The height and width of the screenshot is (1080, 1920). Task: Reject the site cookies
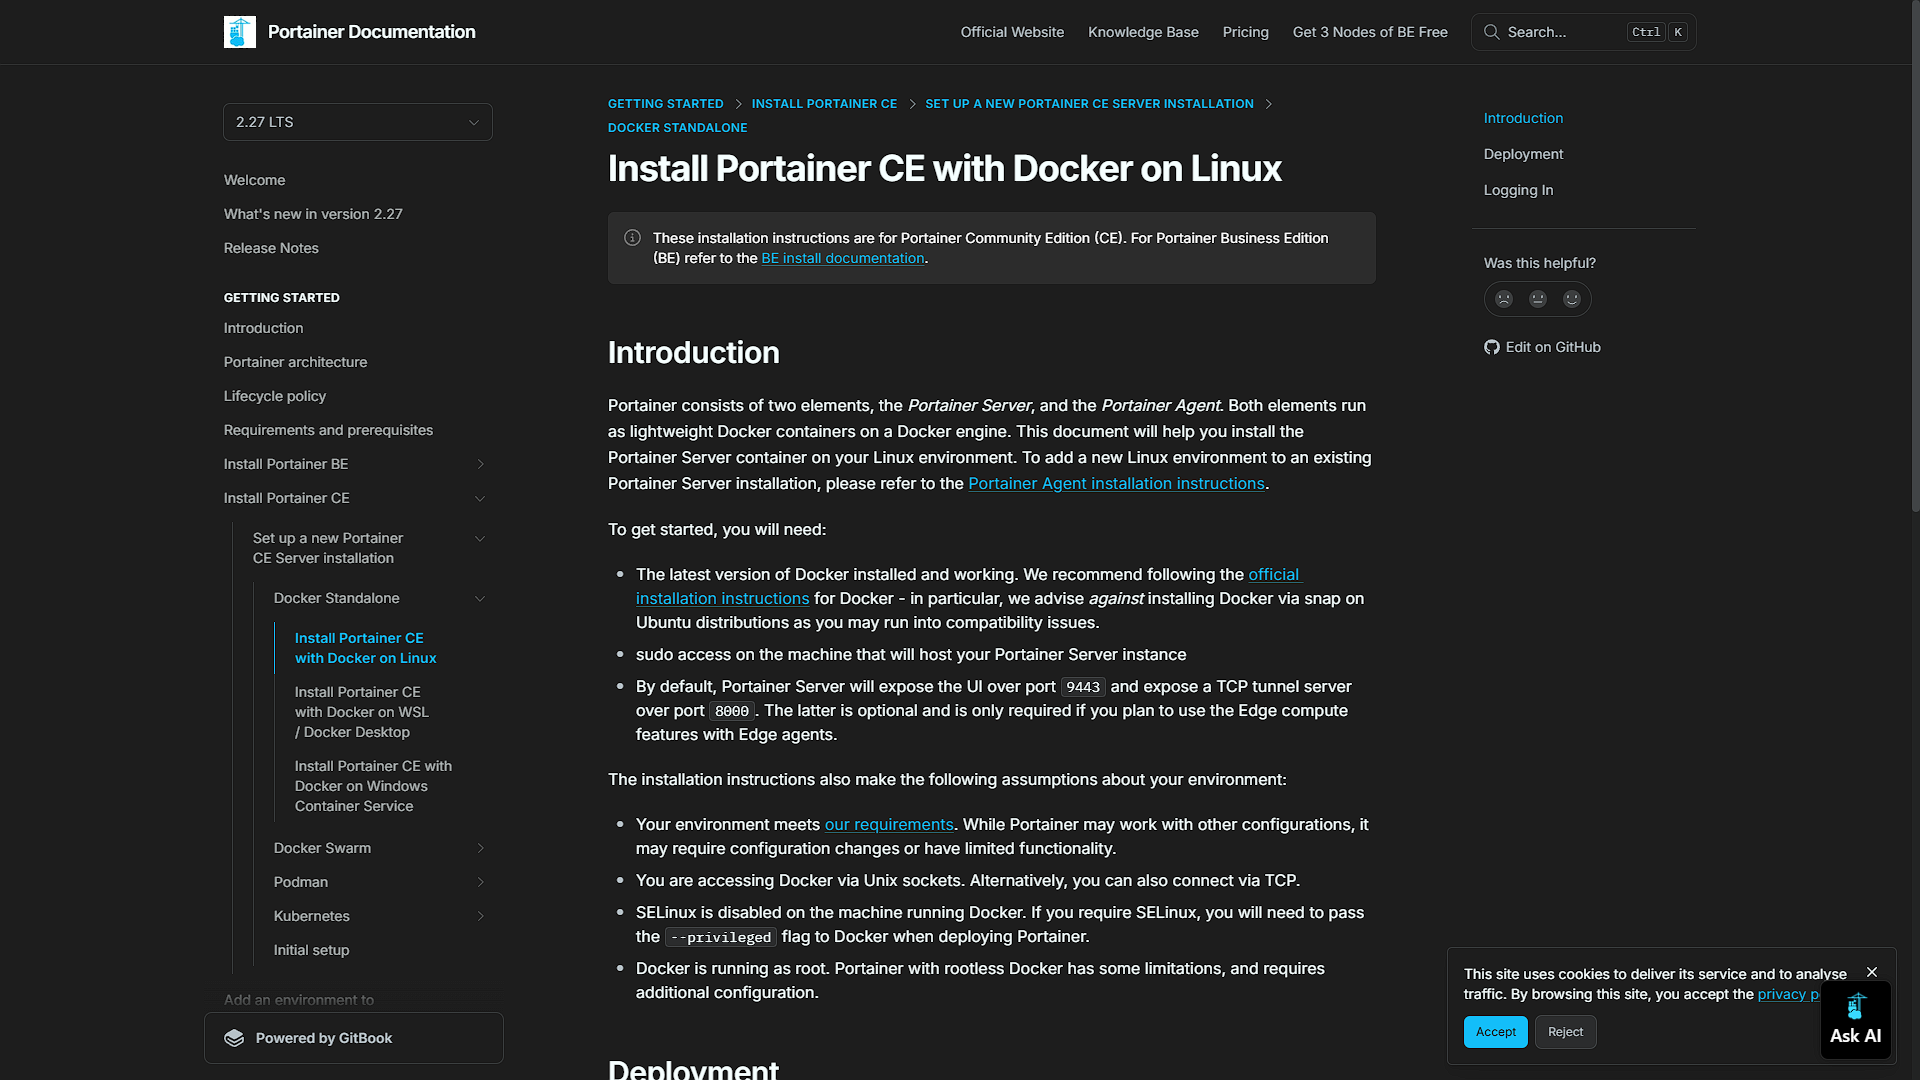[1565, 1032]
